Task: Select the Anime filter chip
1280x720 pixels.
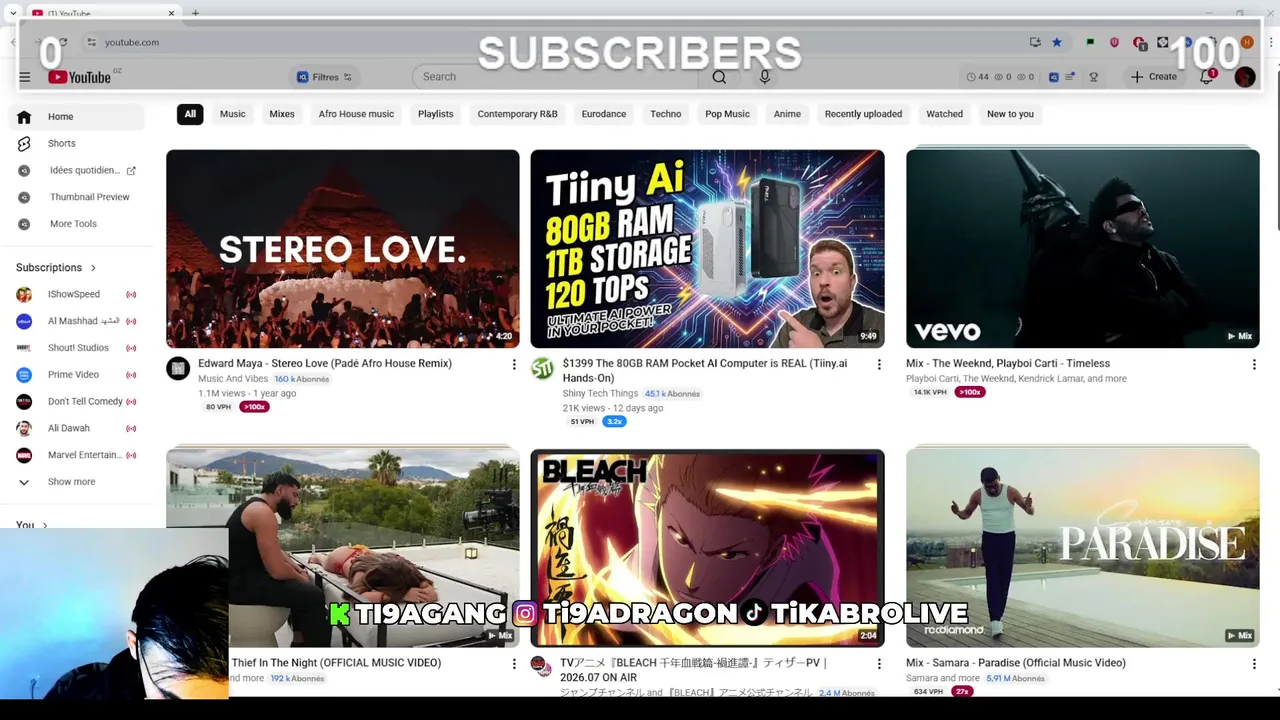Action: point(787,114)
